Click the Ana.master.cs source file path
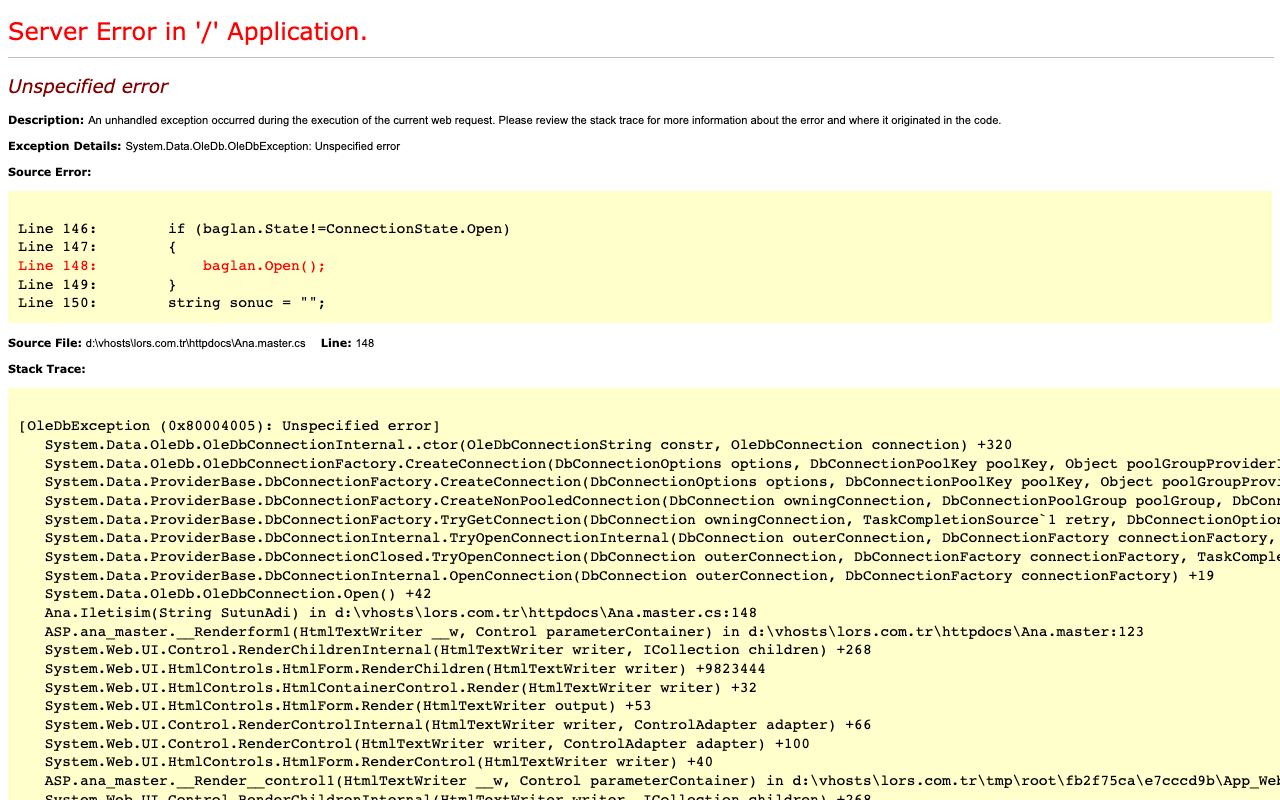The width and height of the screenshot is (1280, 800). 196,343
